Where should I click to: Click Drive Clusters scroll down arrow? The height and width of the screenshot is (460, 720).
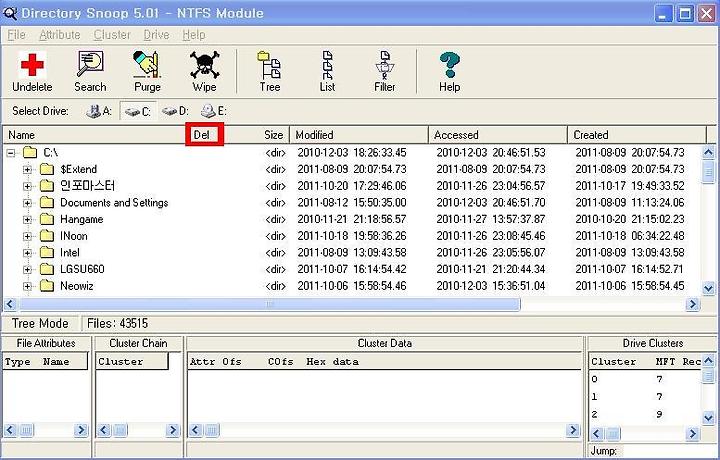pyautogui.click(x=709, y=418)
